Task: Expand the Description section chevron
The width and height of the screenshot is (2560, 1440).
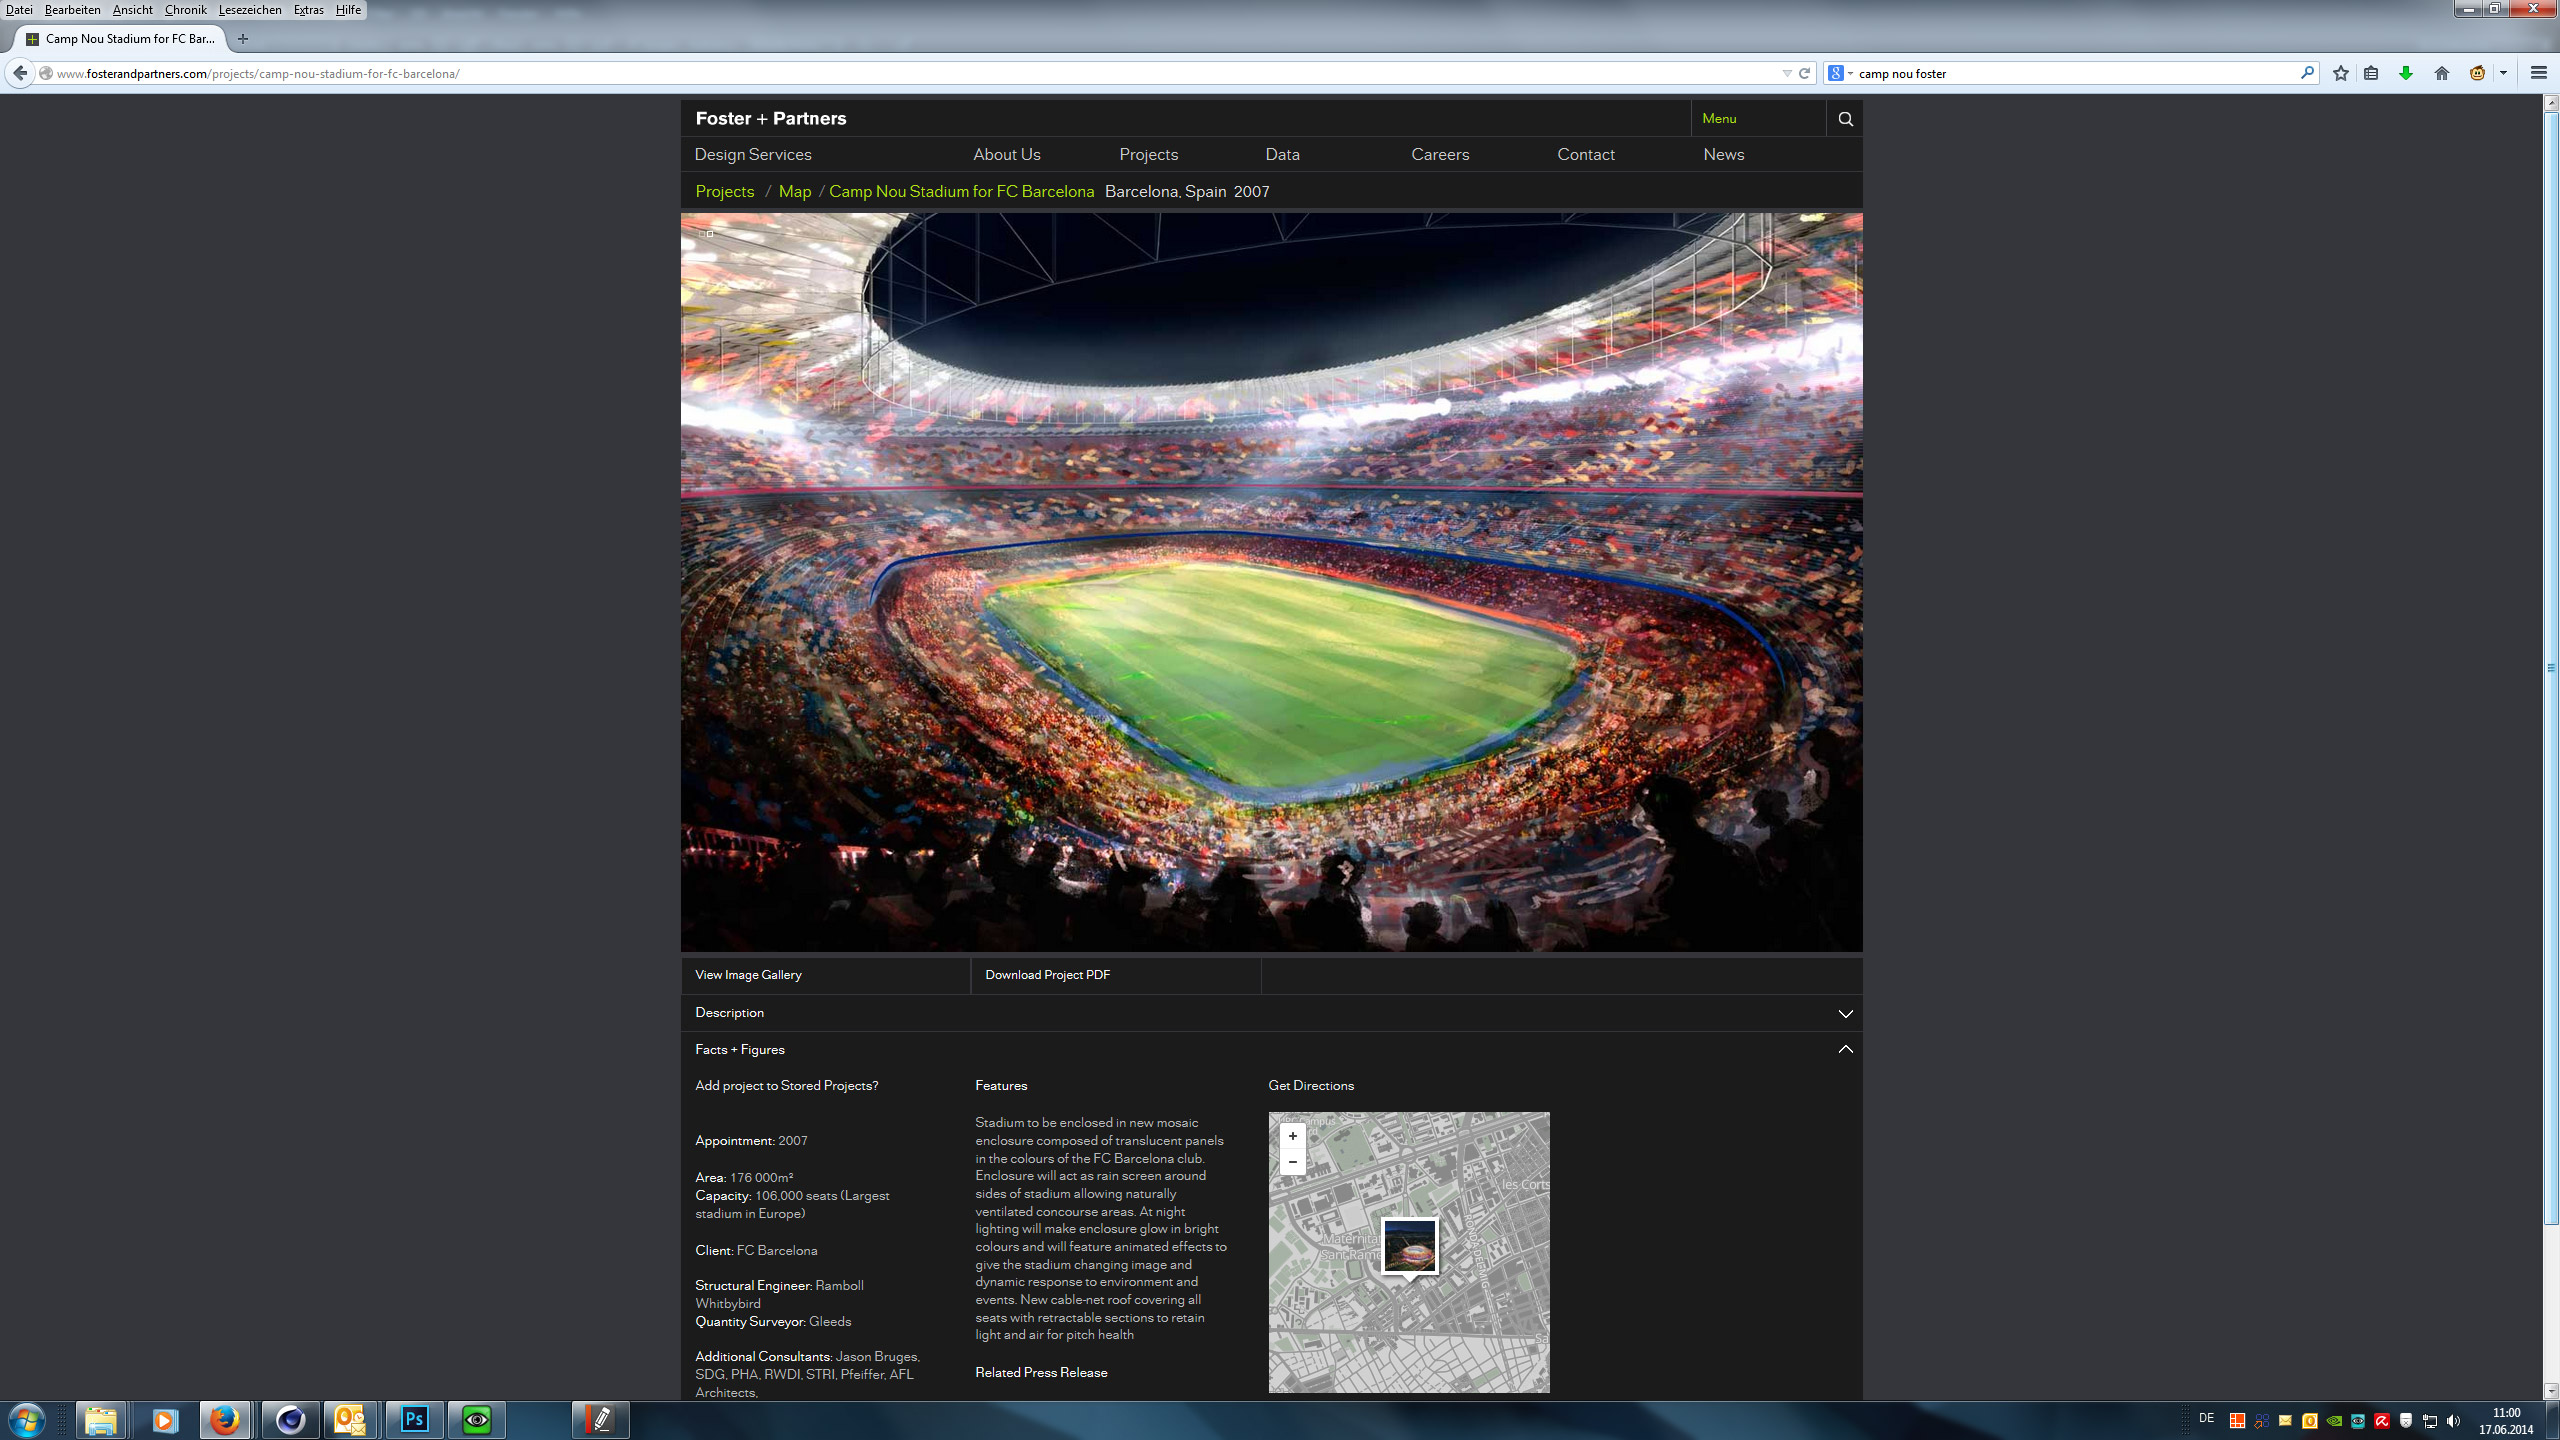Action: click(x=1845, y=1013)
